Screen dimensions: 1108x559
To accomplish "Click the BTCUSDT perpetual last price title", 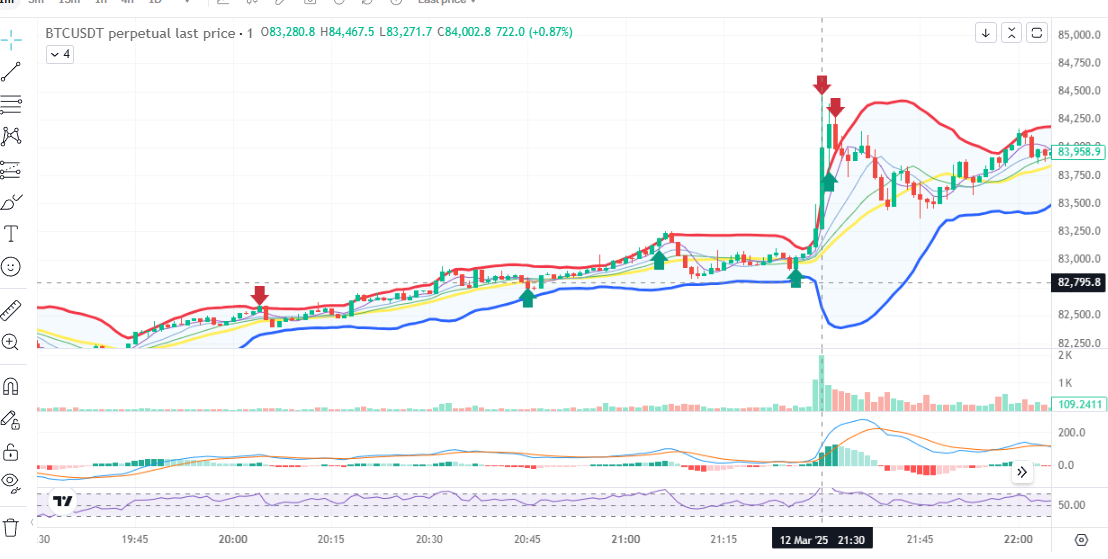I will 140,33.
